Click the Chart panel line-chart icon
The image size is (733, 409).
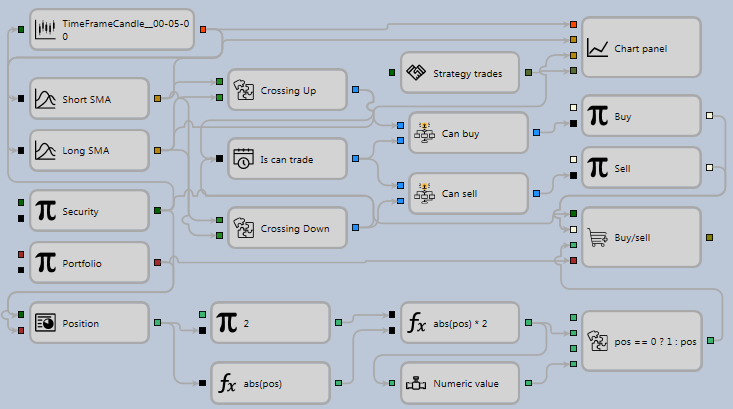597,48
